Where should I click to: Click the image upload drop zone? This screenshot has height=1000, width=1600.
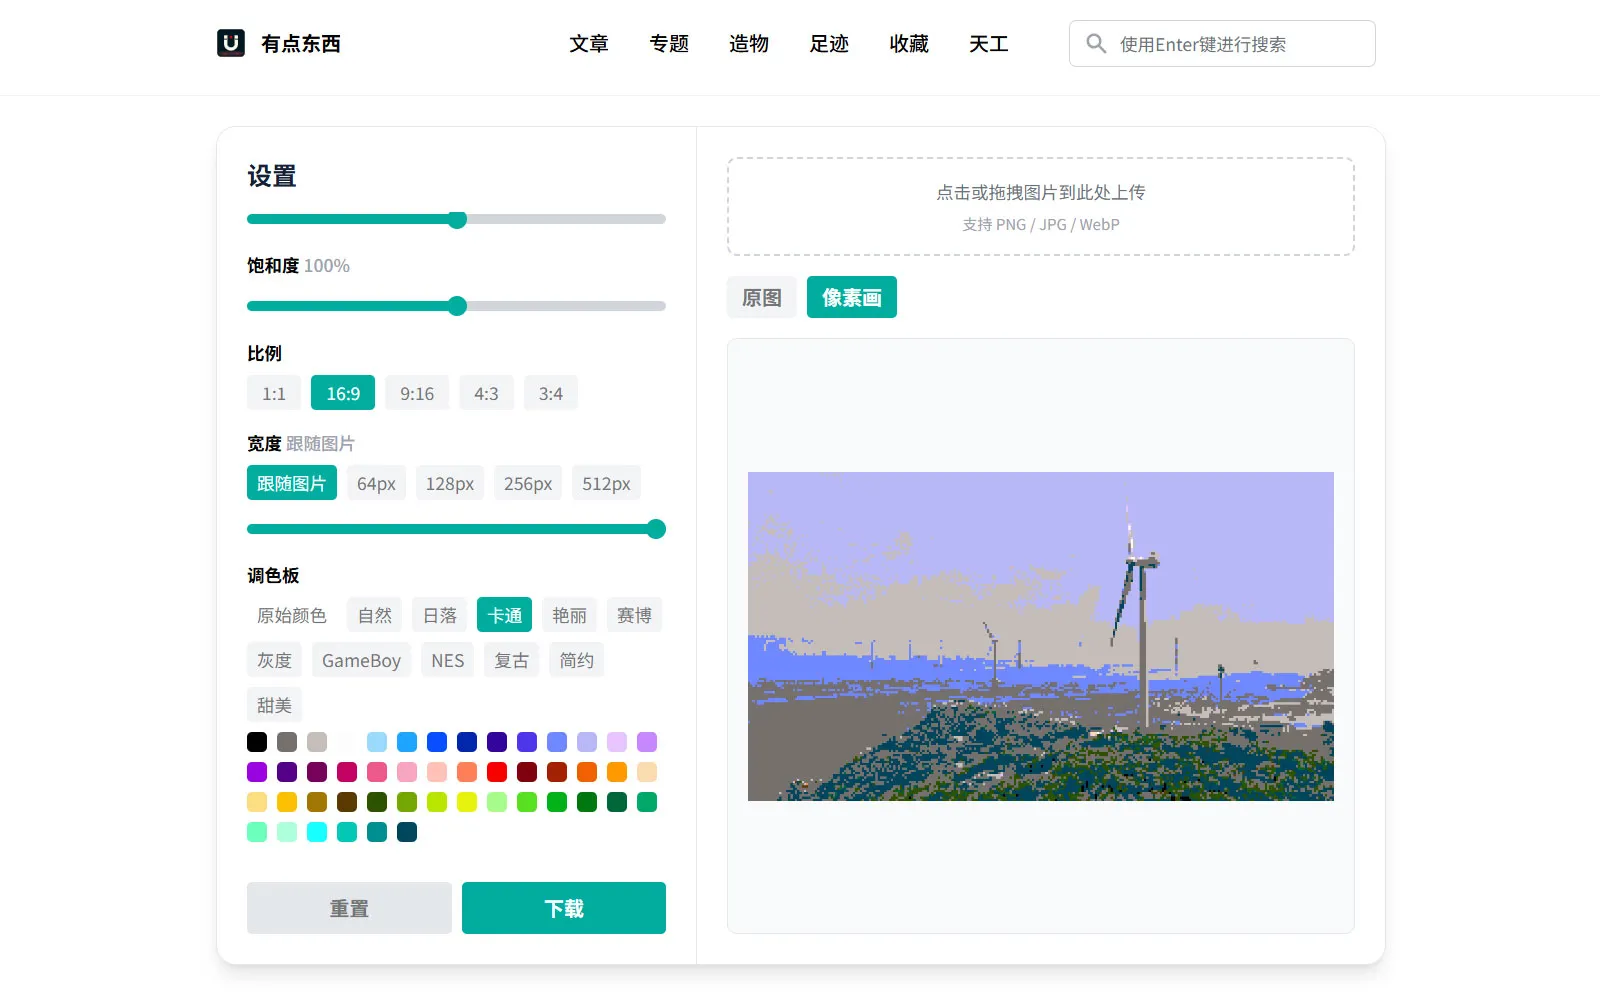[x=1040, y=206]
